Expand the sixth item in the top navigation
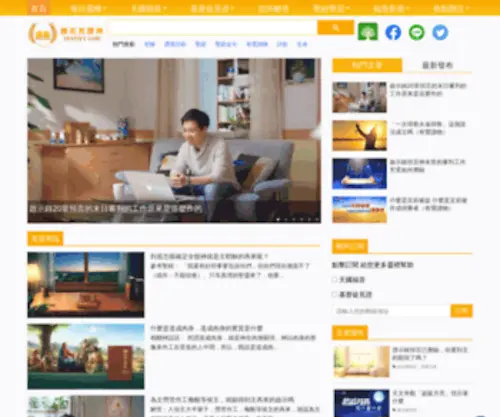 (331, 8)
